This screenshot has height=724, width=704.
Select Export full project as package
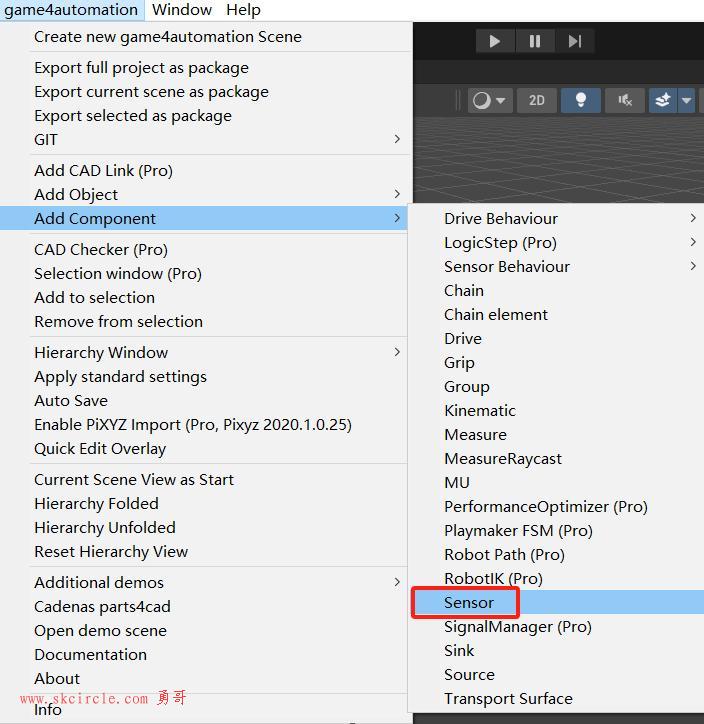[205, 68]
